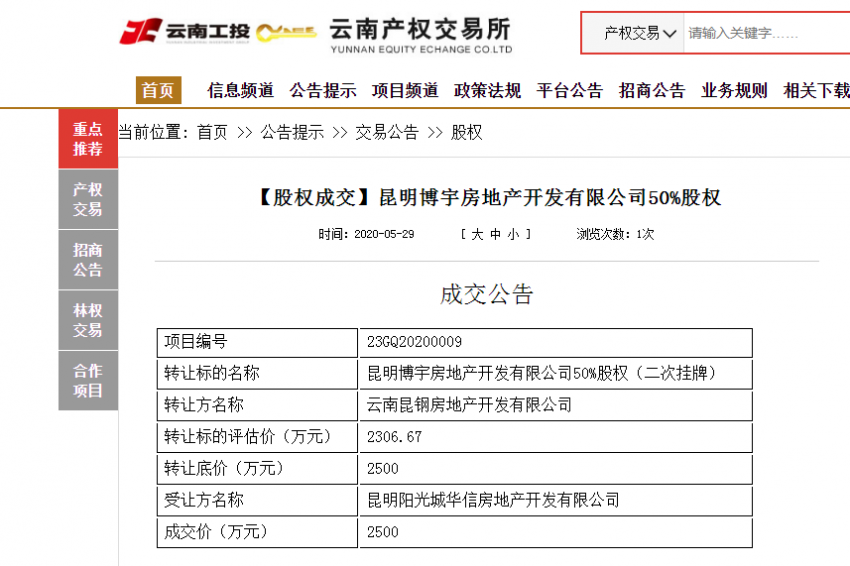Viewport: 850px width, 566px height.
Task: Open the 公告提示 menu item
Action: tap(323, 91)
